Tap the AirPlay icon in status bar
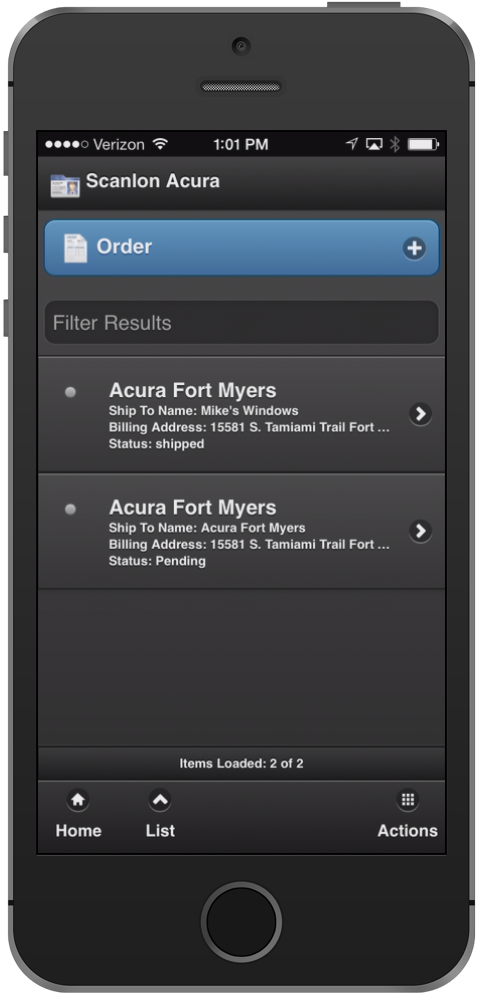The image size is (478, 994). [x=374, y=145]
